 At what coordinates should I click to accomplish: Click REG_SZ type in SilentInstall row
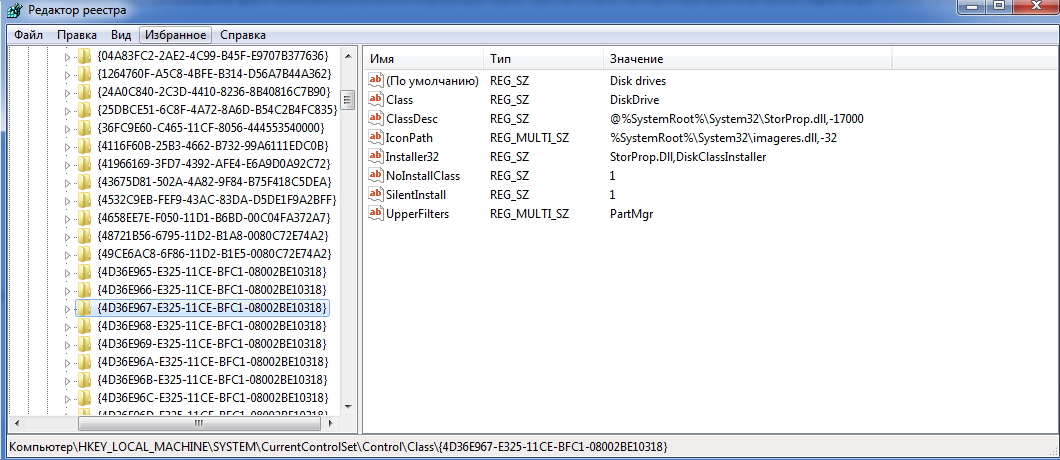509,194
